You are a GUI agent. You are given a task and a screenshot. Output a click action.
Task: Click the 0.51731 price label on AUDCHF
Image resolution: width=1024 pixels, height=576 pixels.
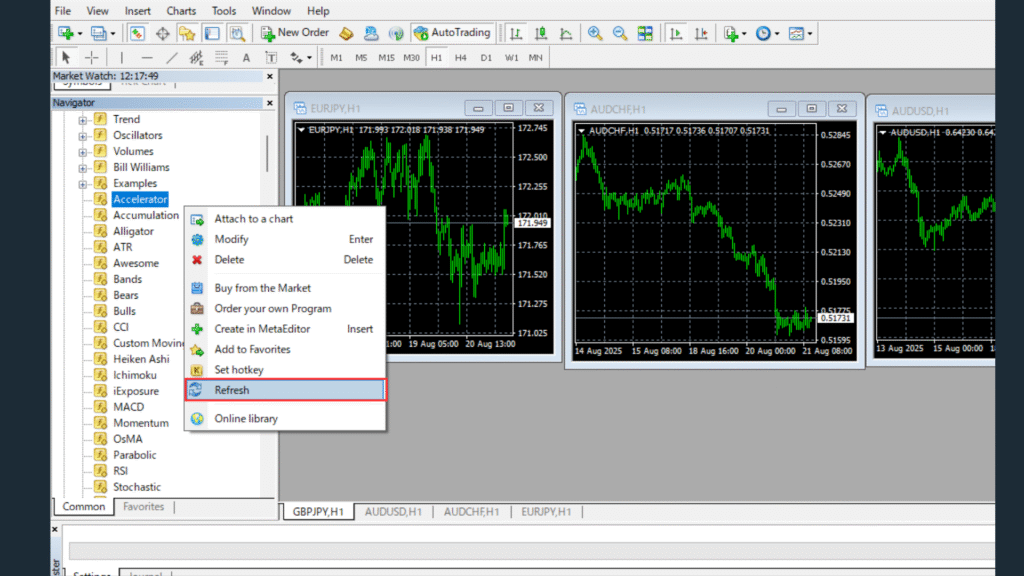click(x=835, y=318)
